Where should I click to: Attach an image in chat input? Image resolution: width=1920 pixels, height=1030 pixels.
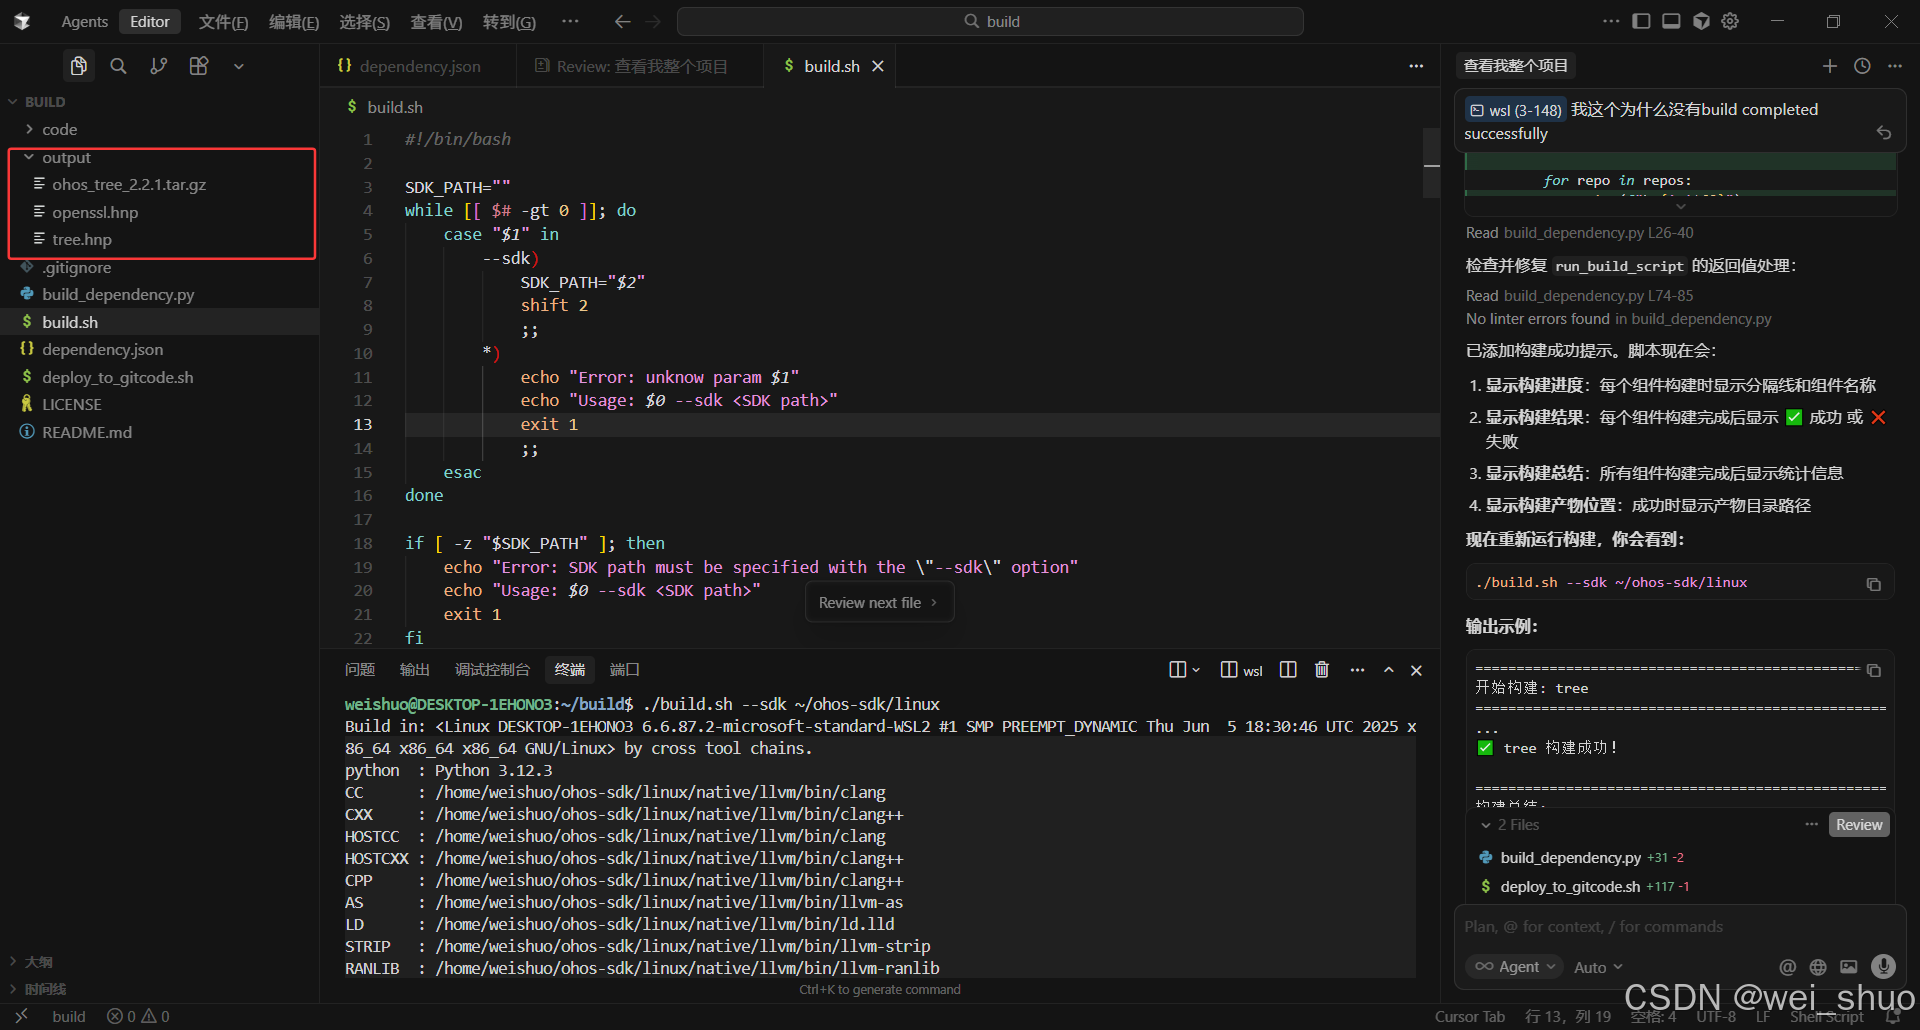(1849, 967)
